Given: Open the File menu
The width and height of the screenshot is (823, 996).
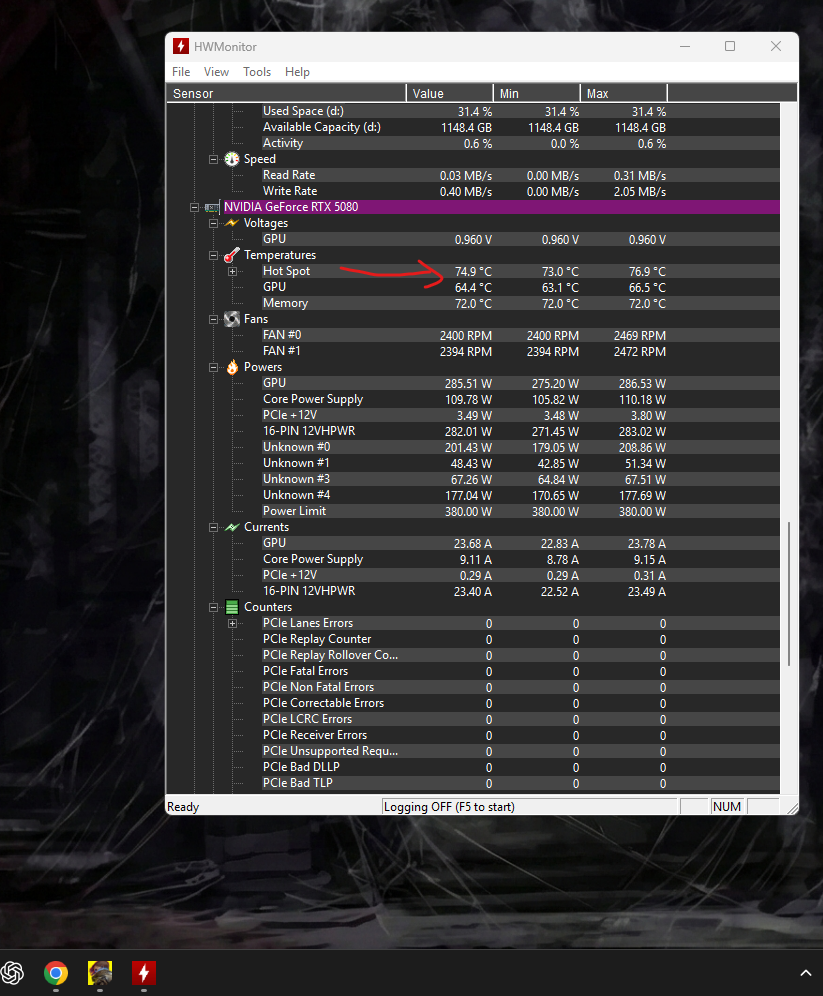Looking at the screenshot, I should tap(181, 72).
